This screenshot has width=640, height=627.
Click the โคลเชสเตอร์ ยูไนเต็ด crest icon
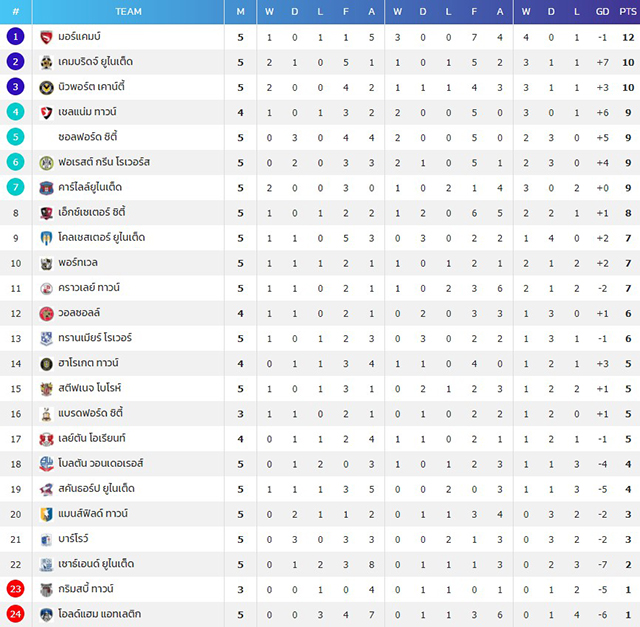pos(46,238)
